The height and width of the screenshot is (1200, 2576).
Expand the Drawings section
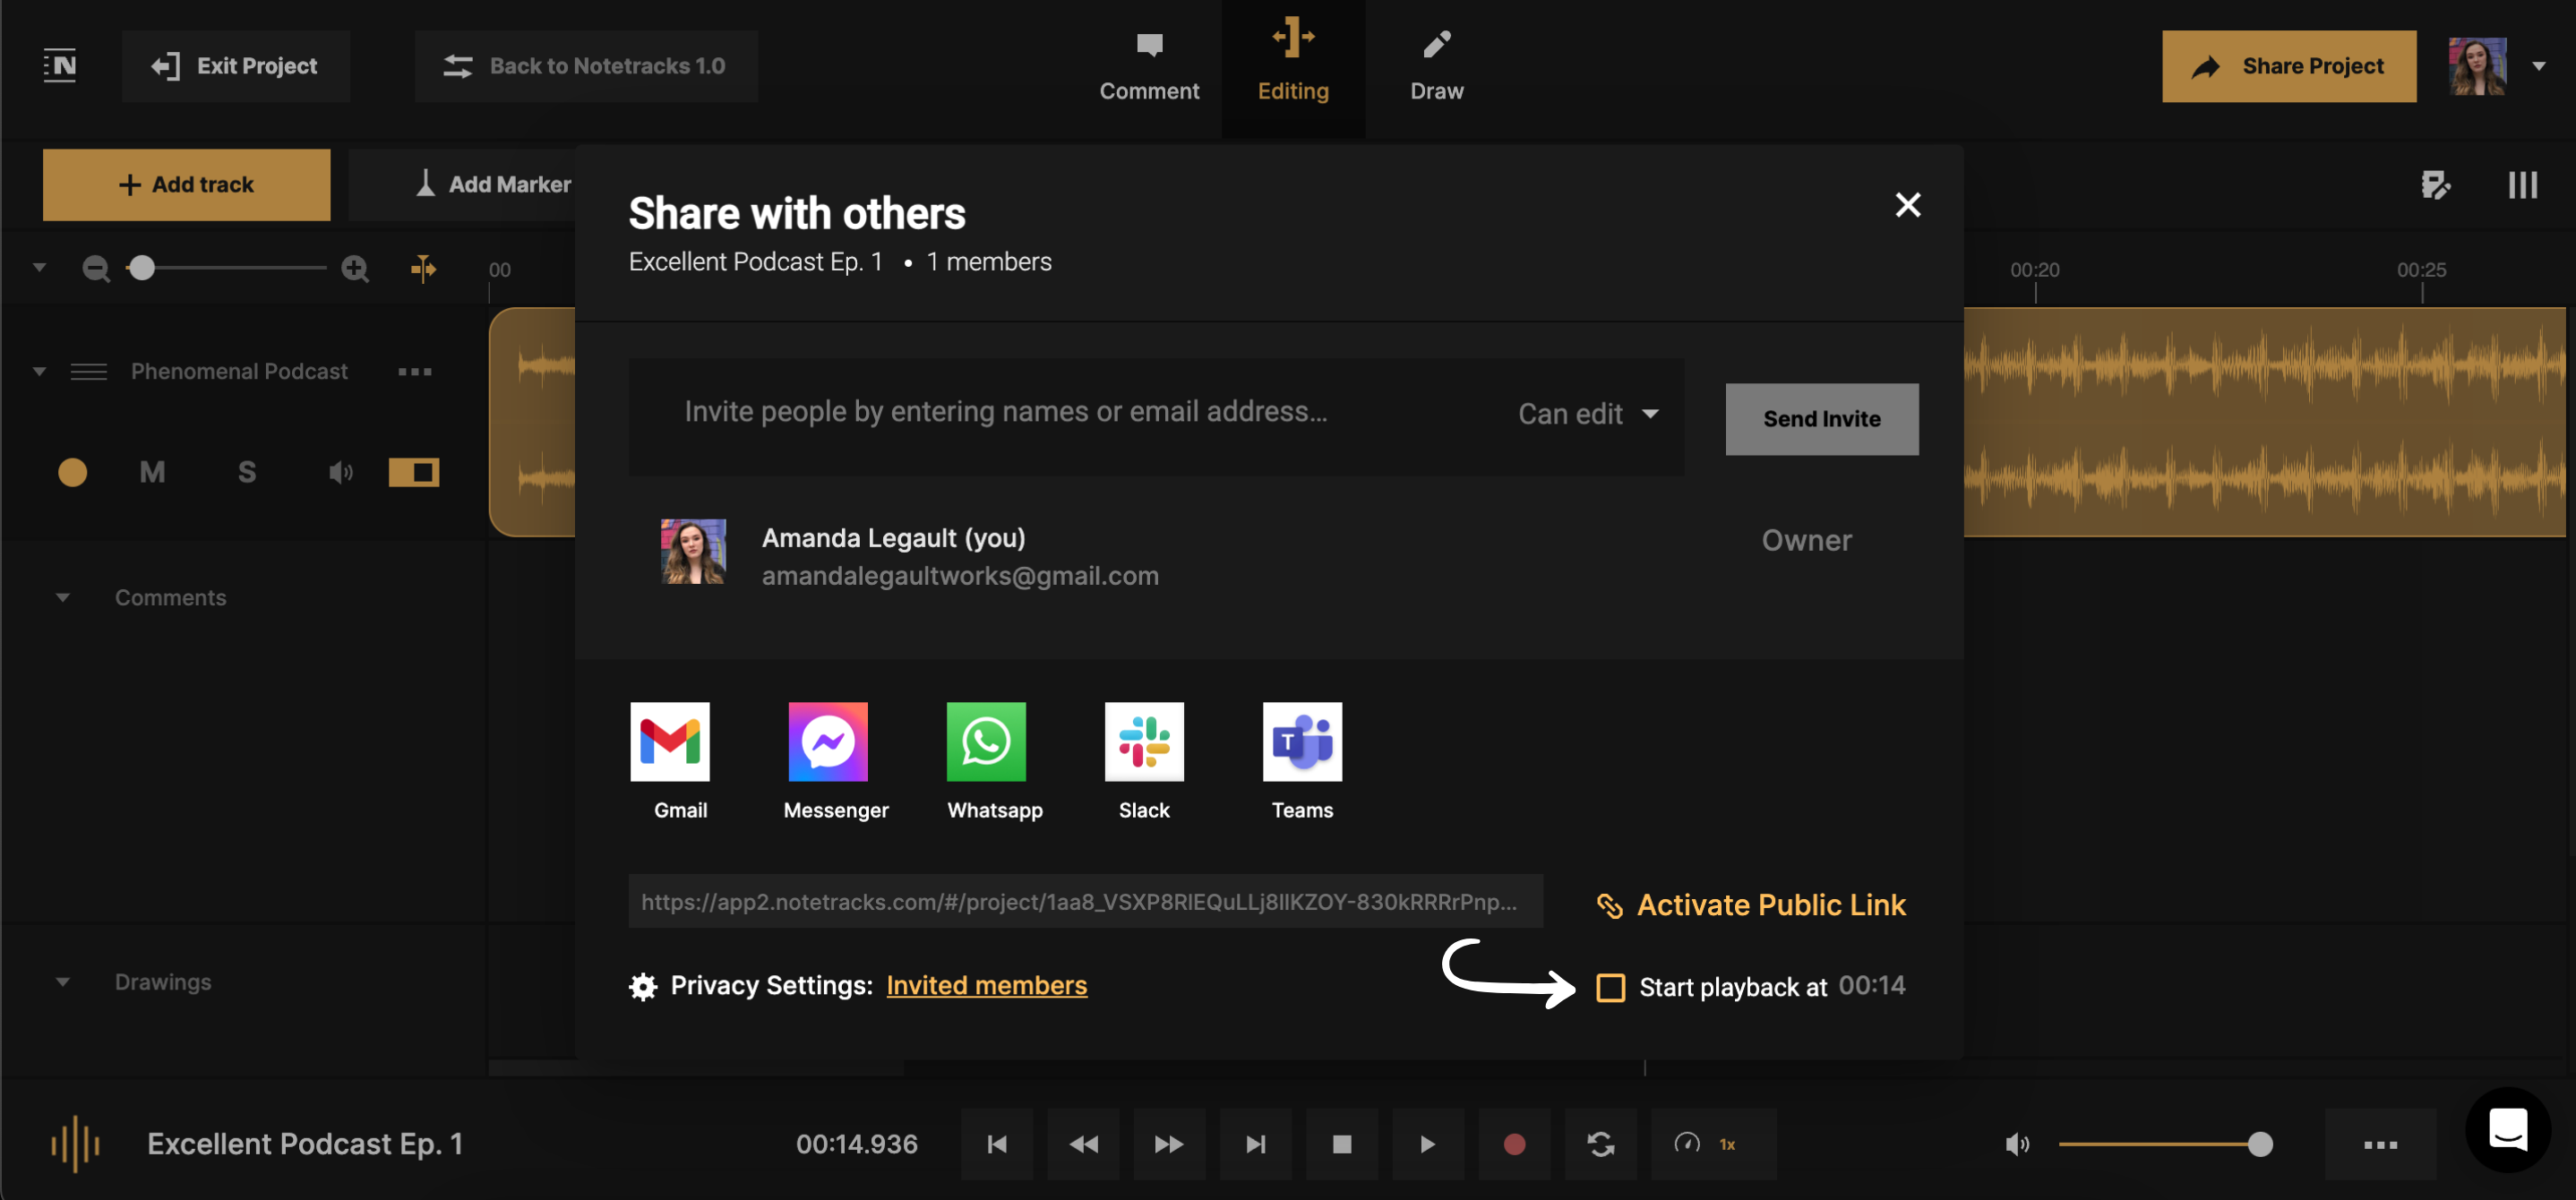[64, 981]
